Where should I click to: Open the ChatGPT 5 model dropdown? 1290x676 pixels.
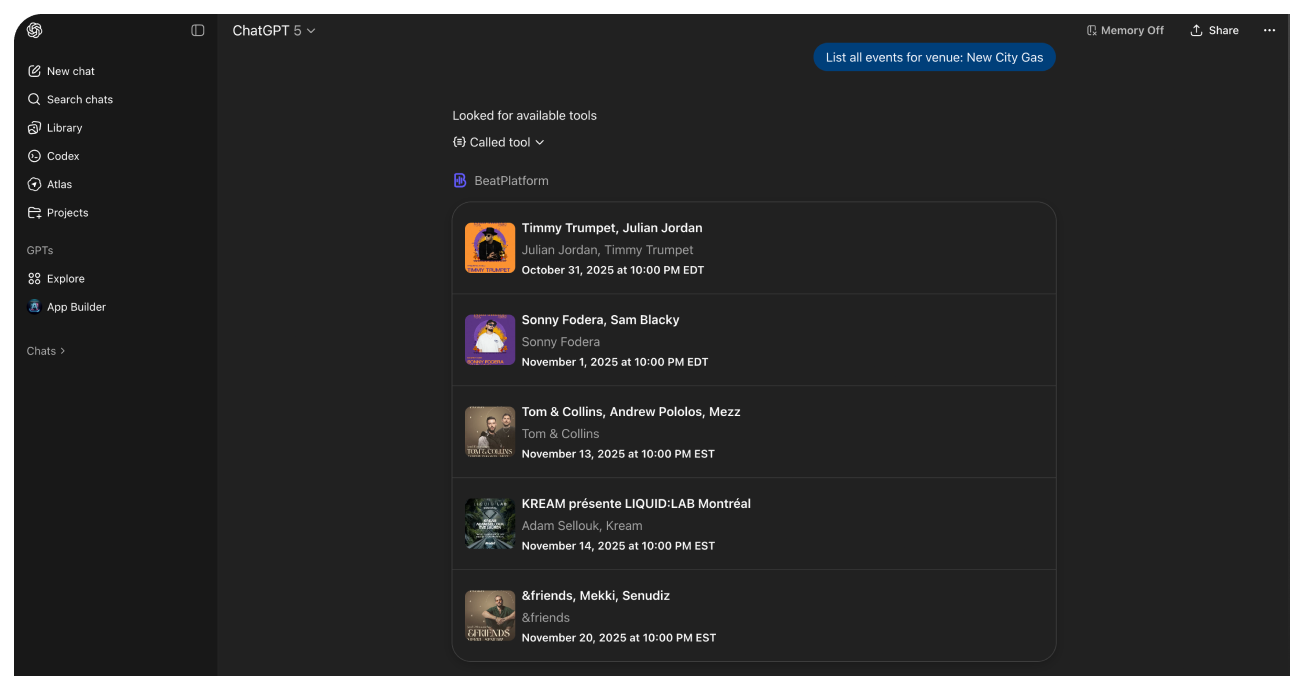click(x=274, y=31)
